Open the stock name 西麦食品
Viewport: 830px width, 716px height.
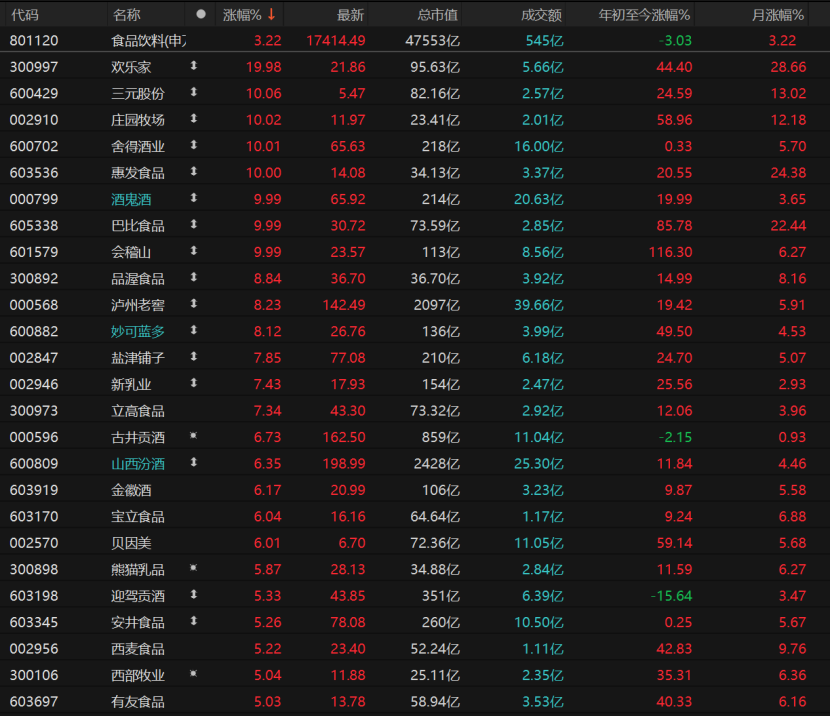click(x=138, y=649)
